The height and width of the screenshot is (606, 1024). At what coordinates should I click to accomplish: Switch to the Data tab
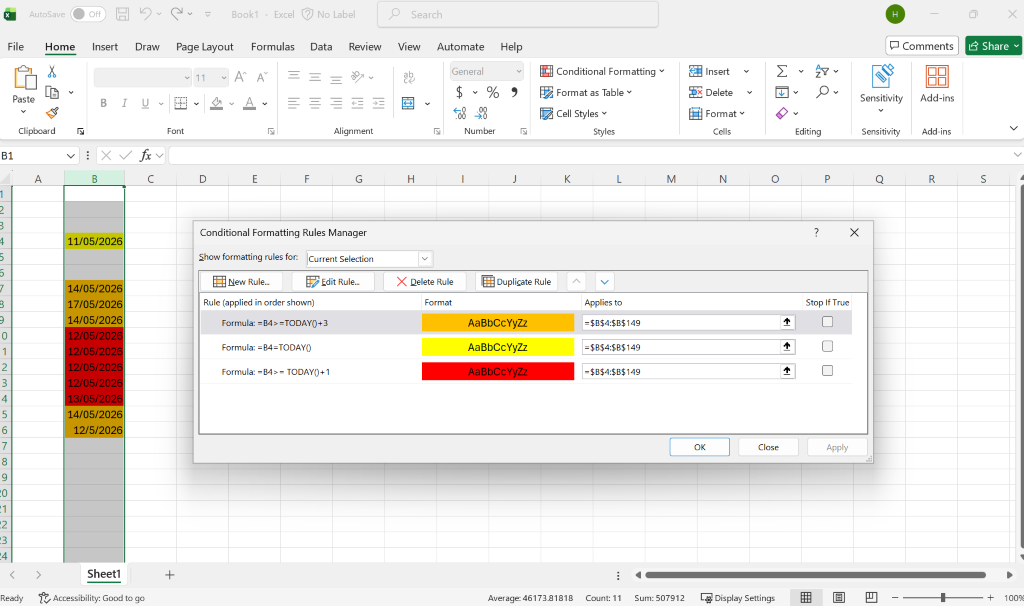[x=321, y=46]
